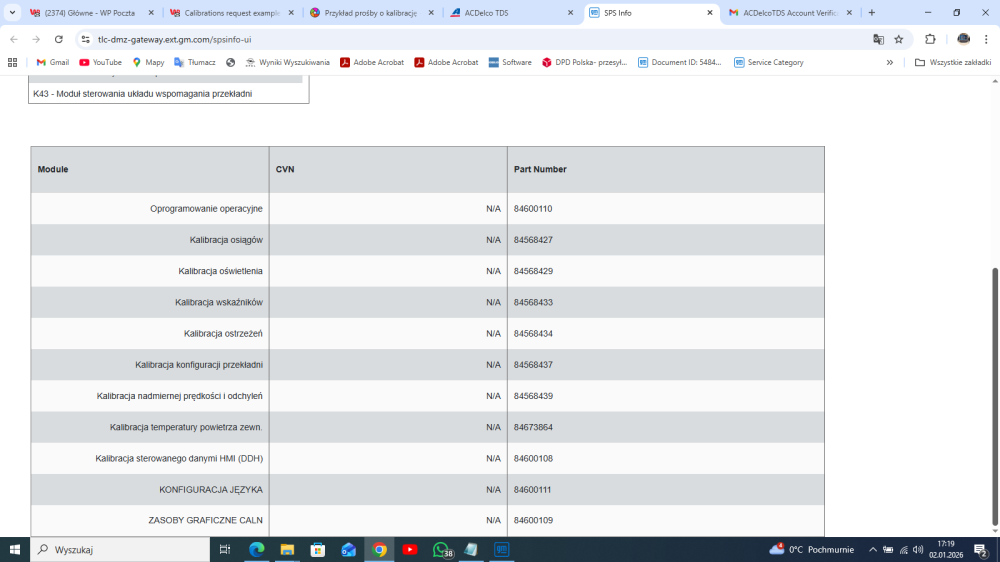The height and width of the screenshot is (562, 1000).
Task: Open first Adobe Acrobat bookmark
Action: [x=372, y=63]
